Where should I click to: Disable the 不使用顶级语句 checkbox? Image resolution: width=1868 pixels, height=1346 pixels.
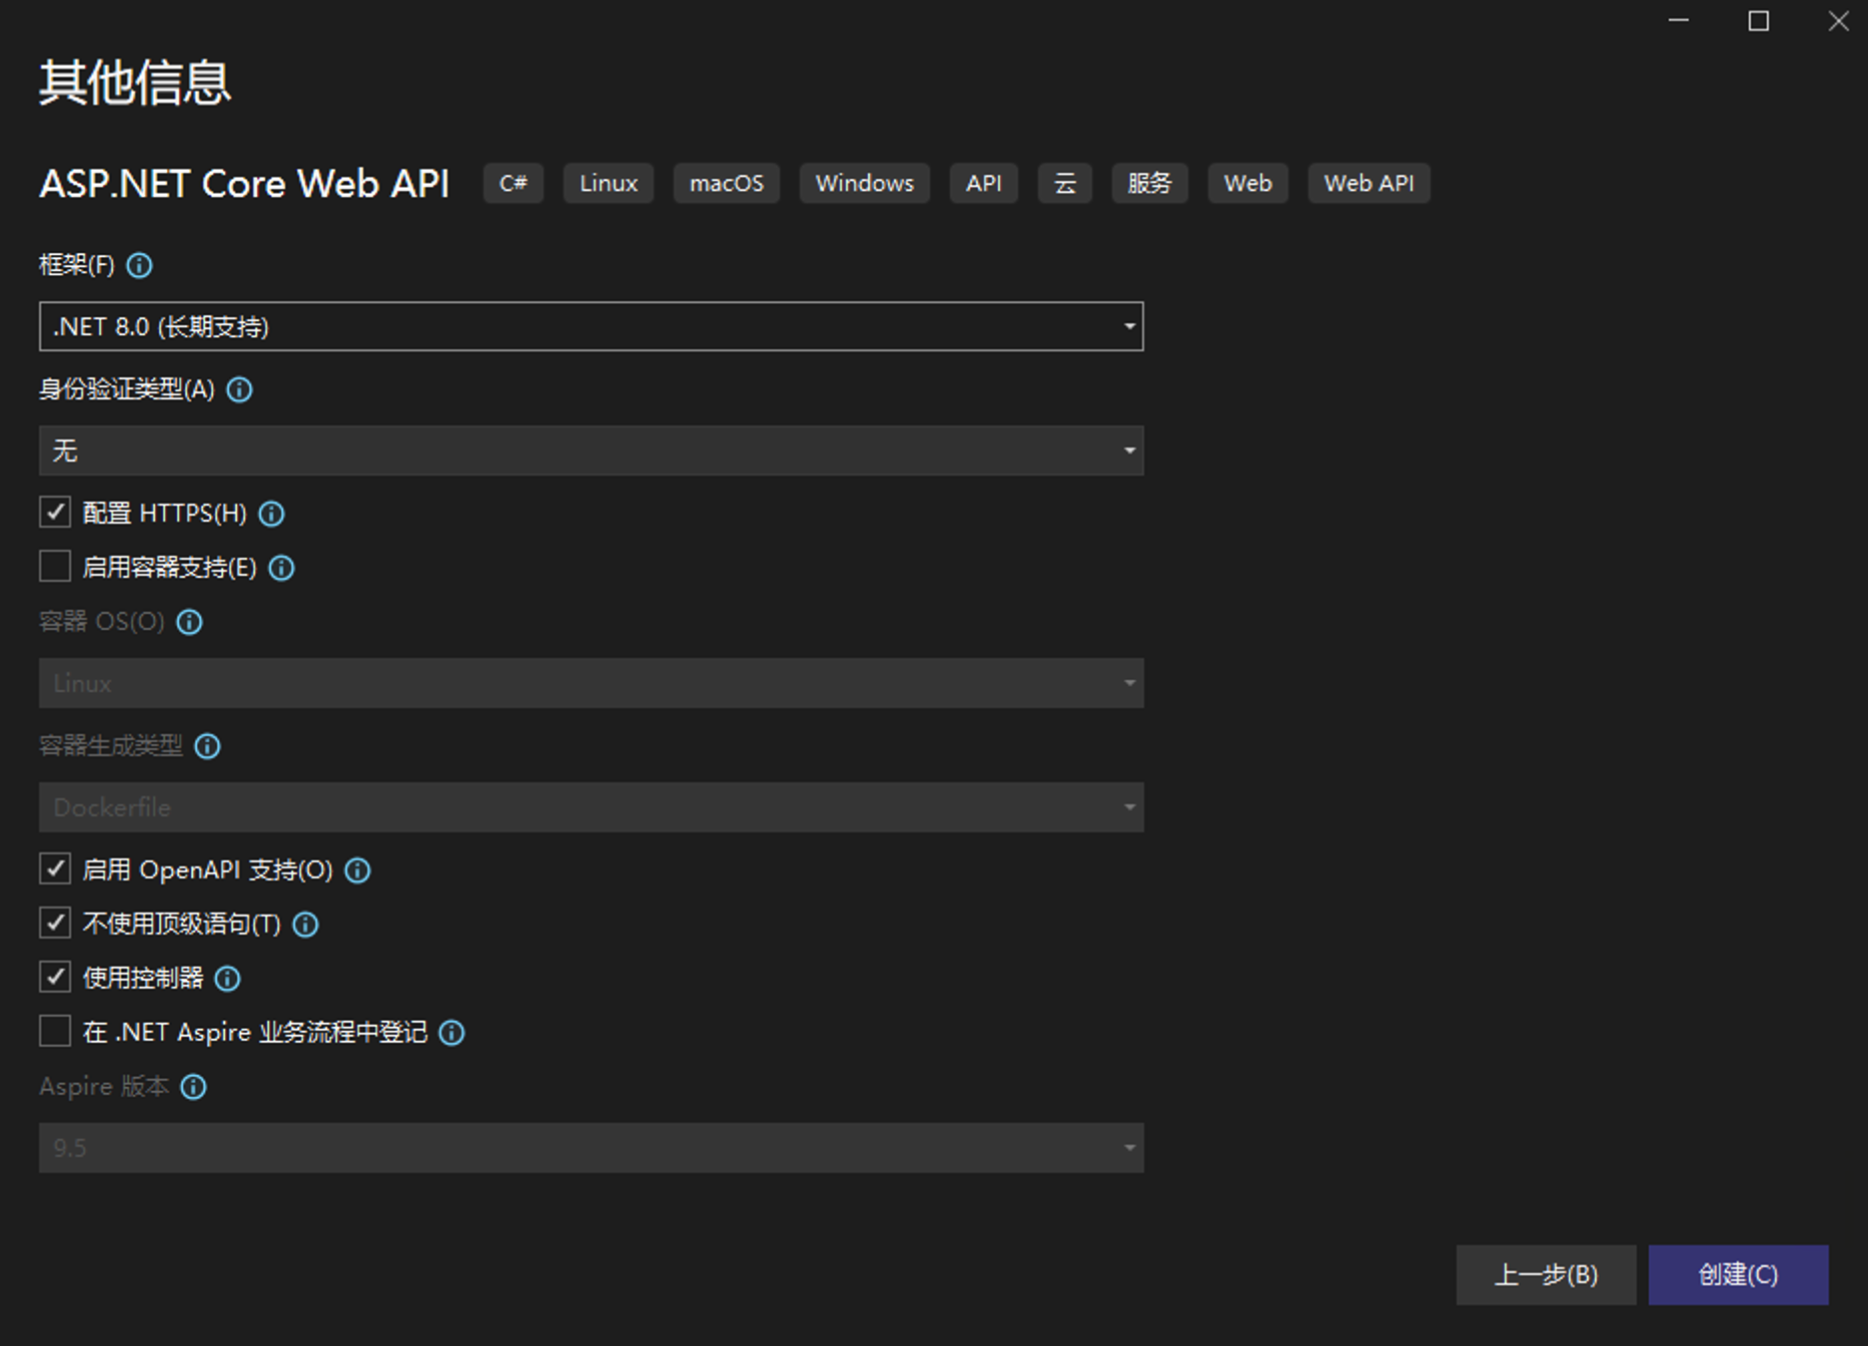(x=55, y=923)
